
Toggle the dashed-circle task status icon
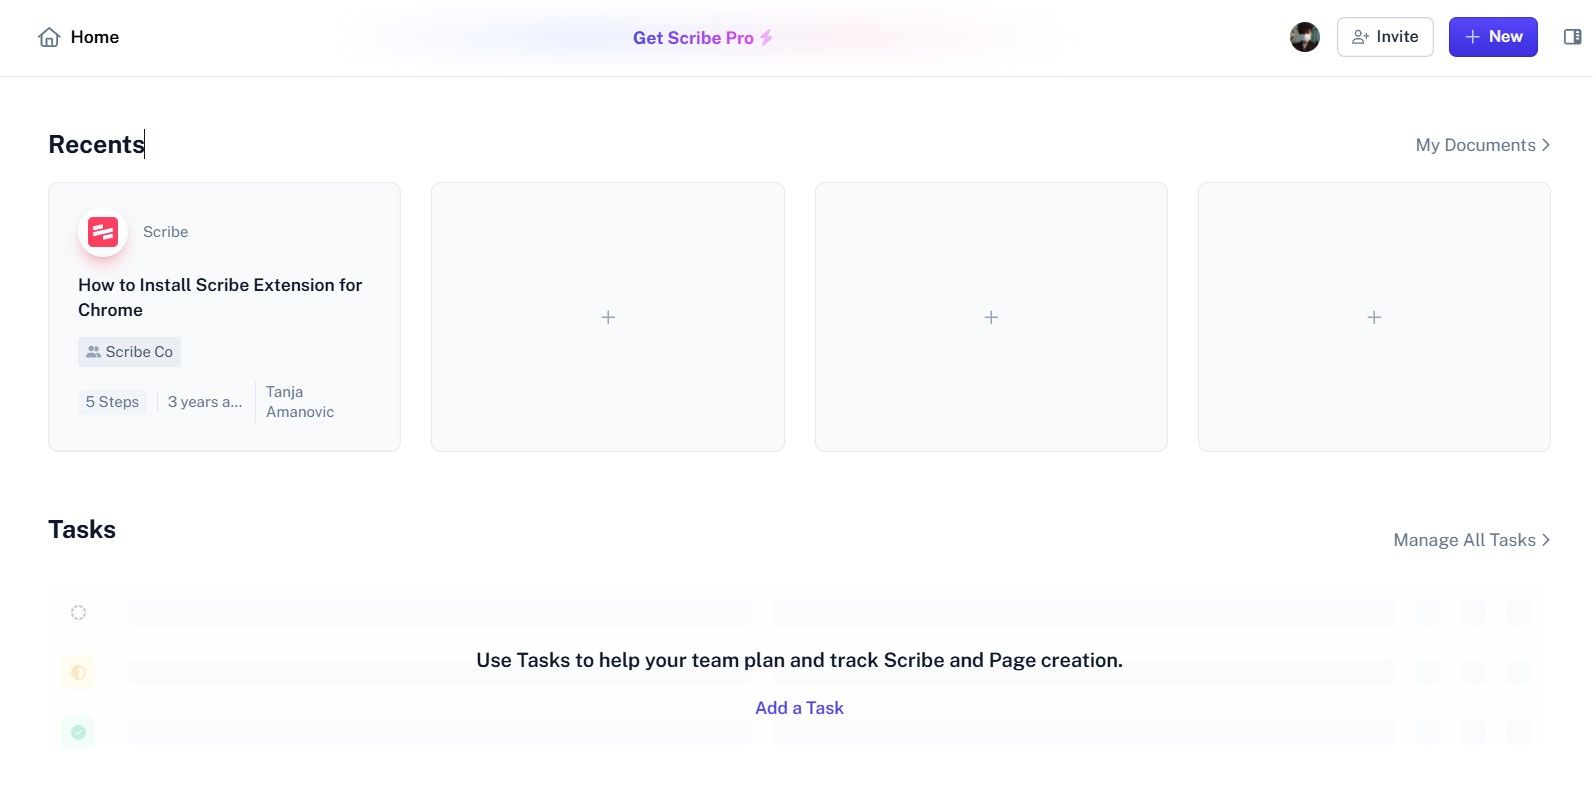(x=78, y=612)
